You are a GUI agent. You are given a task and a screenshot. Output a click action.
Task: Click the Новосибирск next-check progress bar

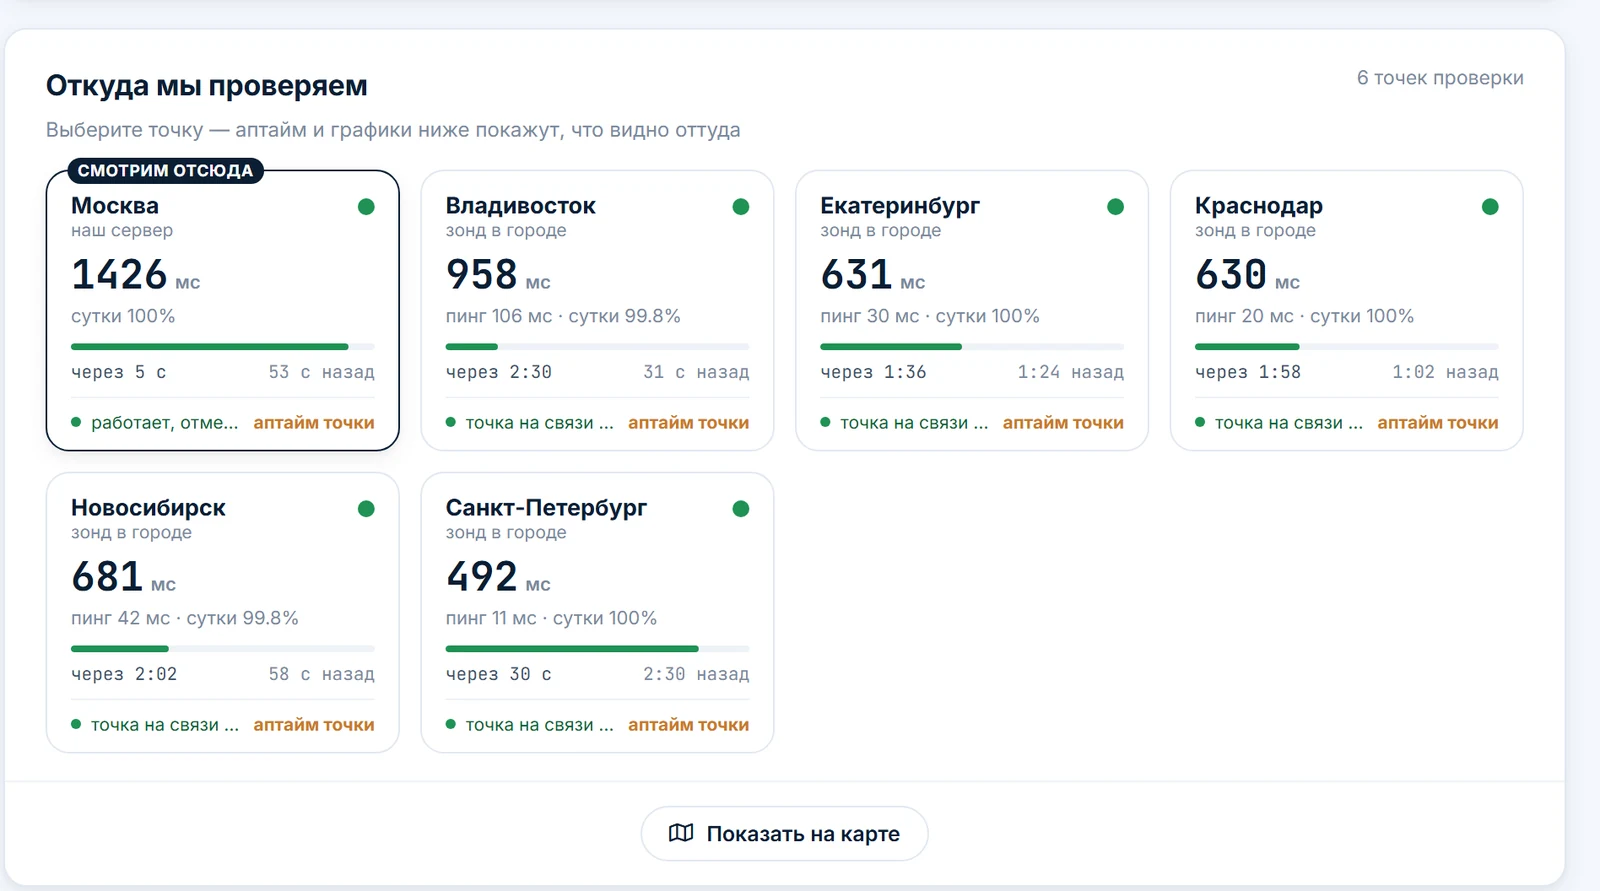pos(223,649)
